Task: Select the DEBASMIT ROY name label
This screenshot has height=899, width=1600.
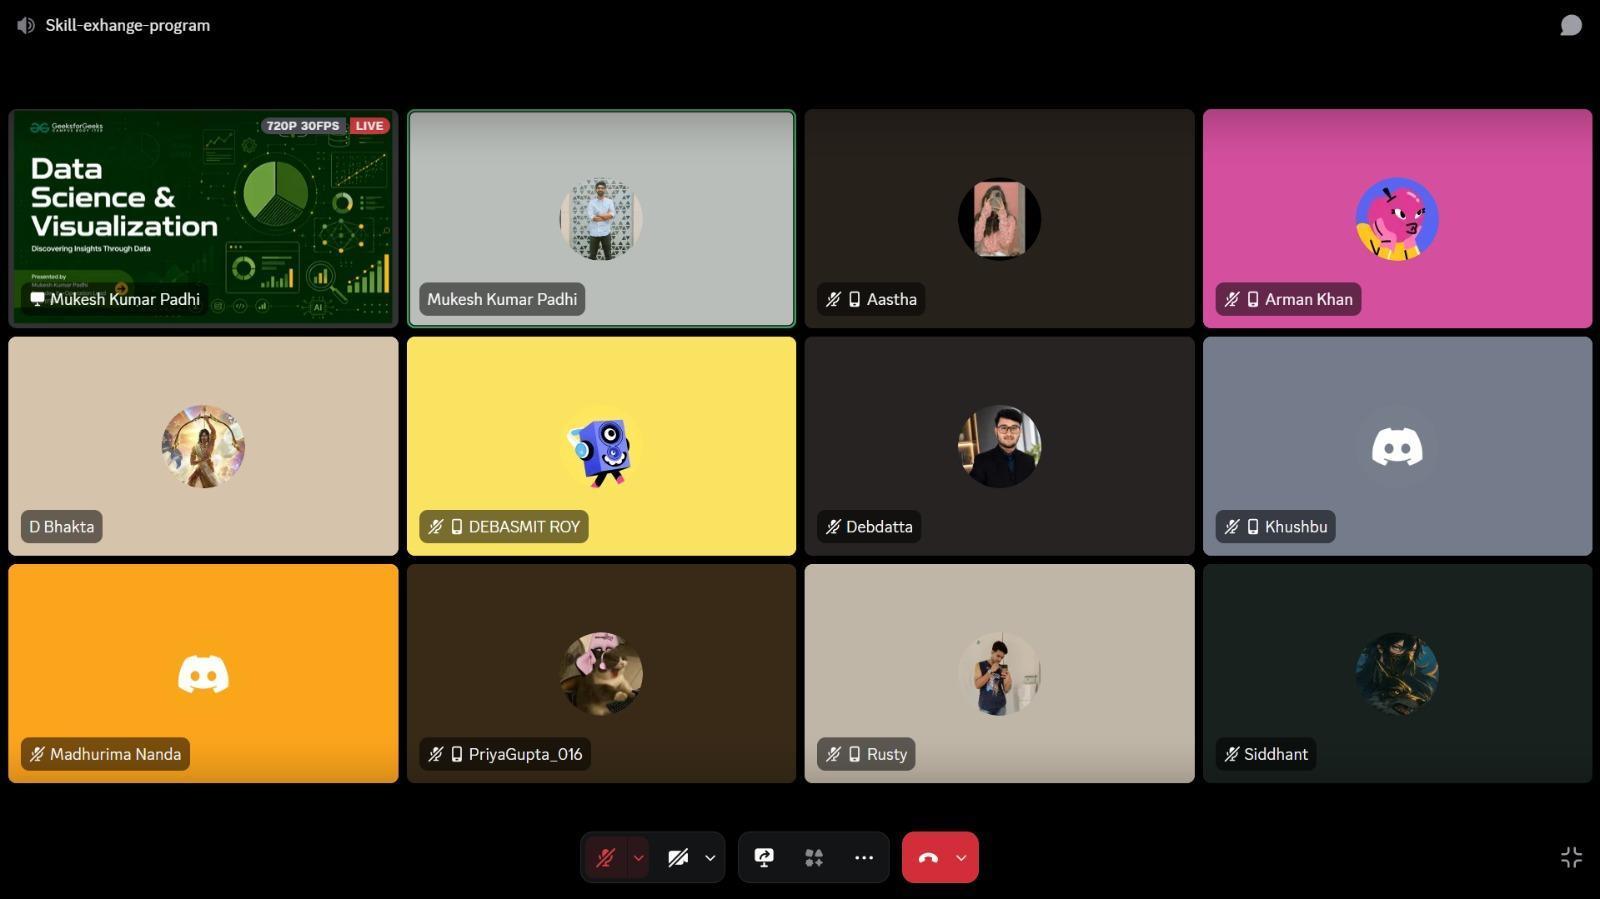Action: [504, 527]
